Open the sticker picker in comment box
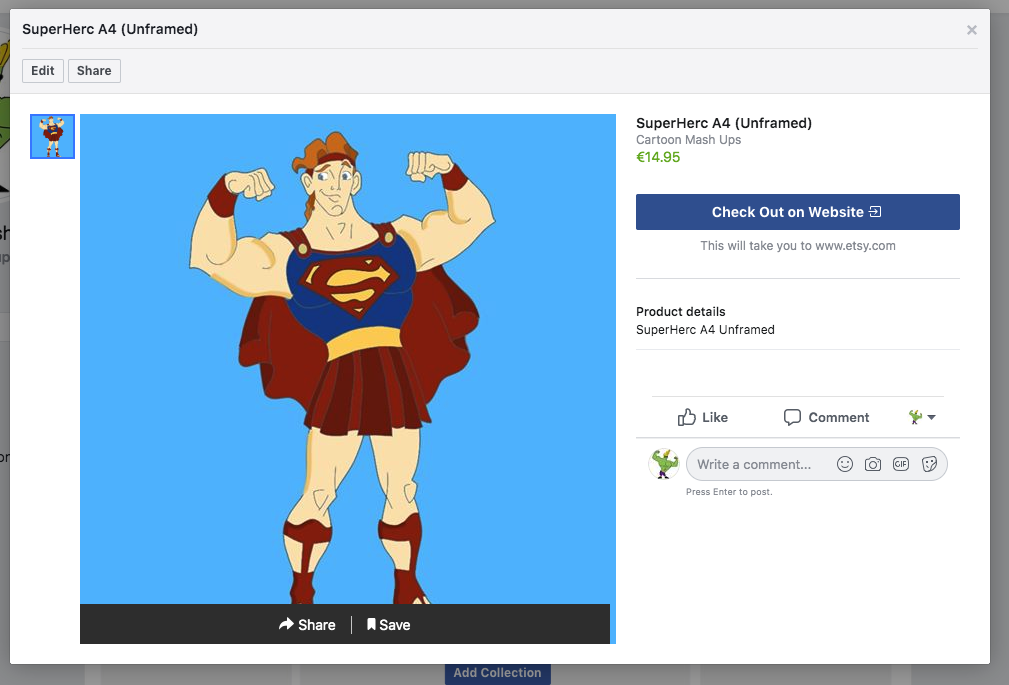 click(x=929, y=464)
